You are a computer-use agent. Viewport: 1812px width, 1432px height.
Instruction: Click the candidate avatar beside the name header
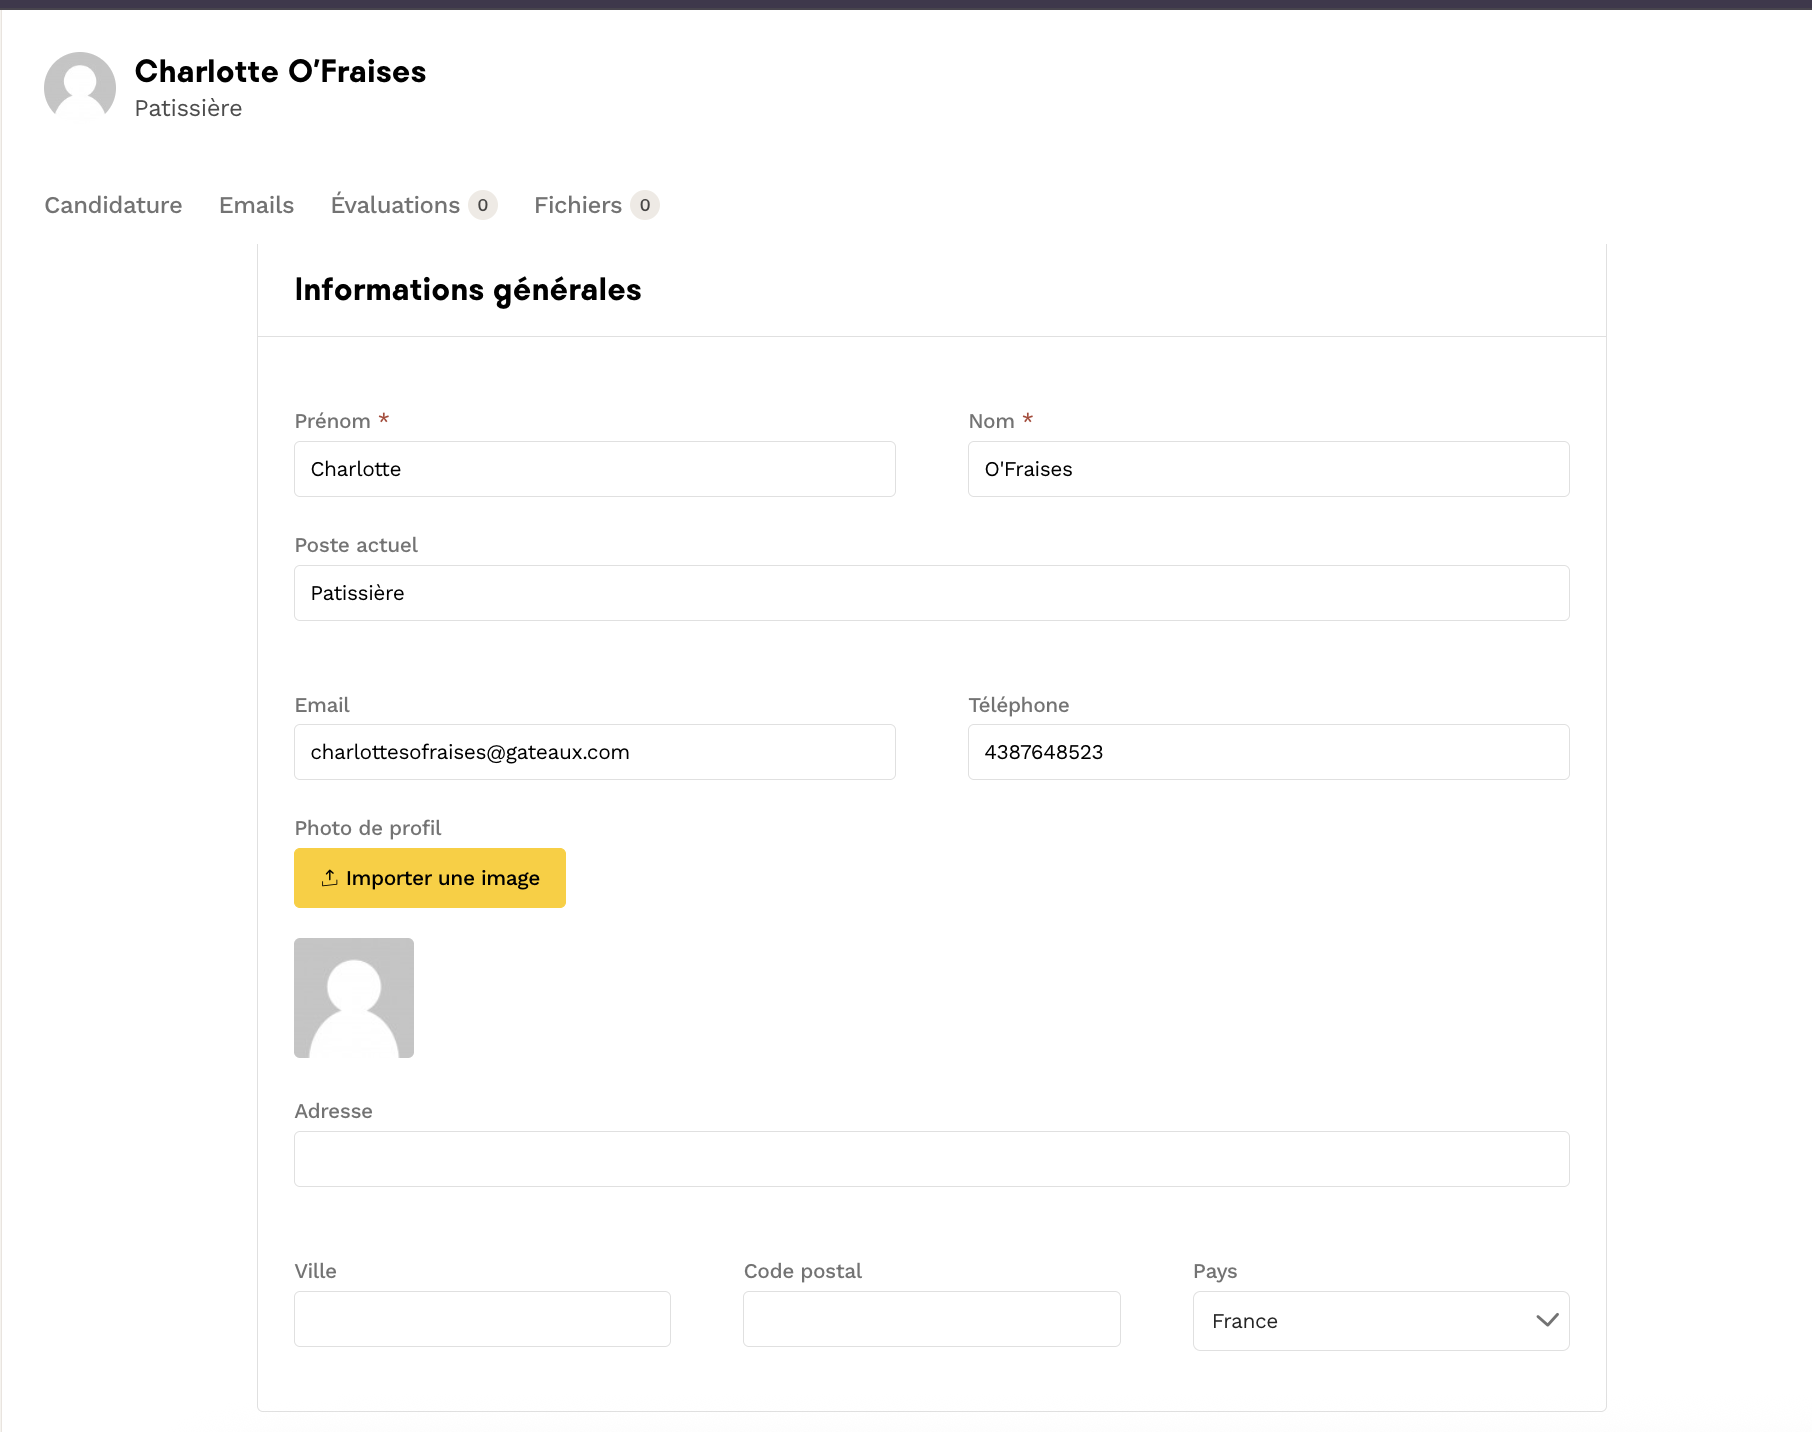click(80, 88)
